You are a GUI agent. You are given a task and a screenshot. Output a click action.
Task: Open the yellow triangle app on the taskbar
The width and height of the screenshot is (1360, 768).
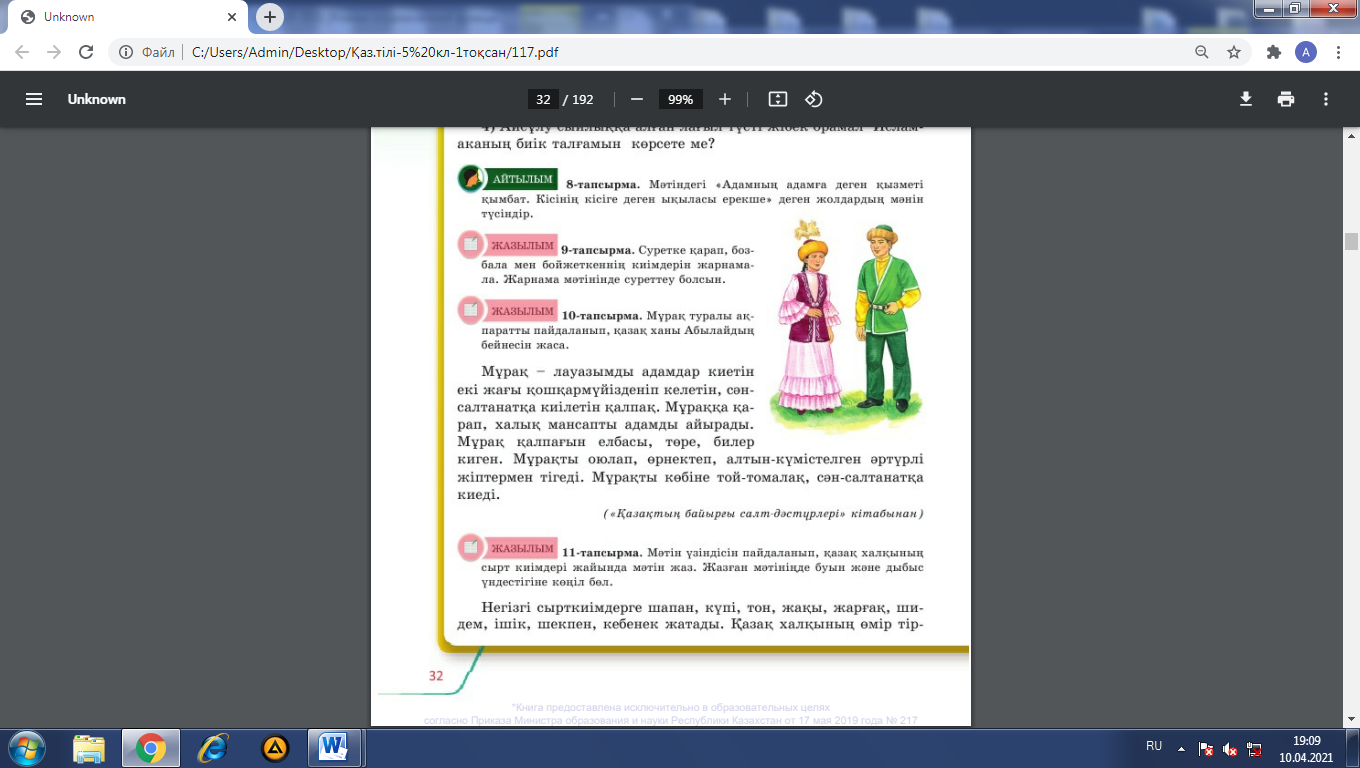point(275,748)
